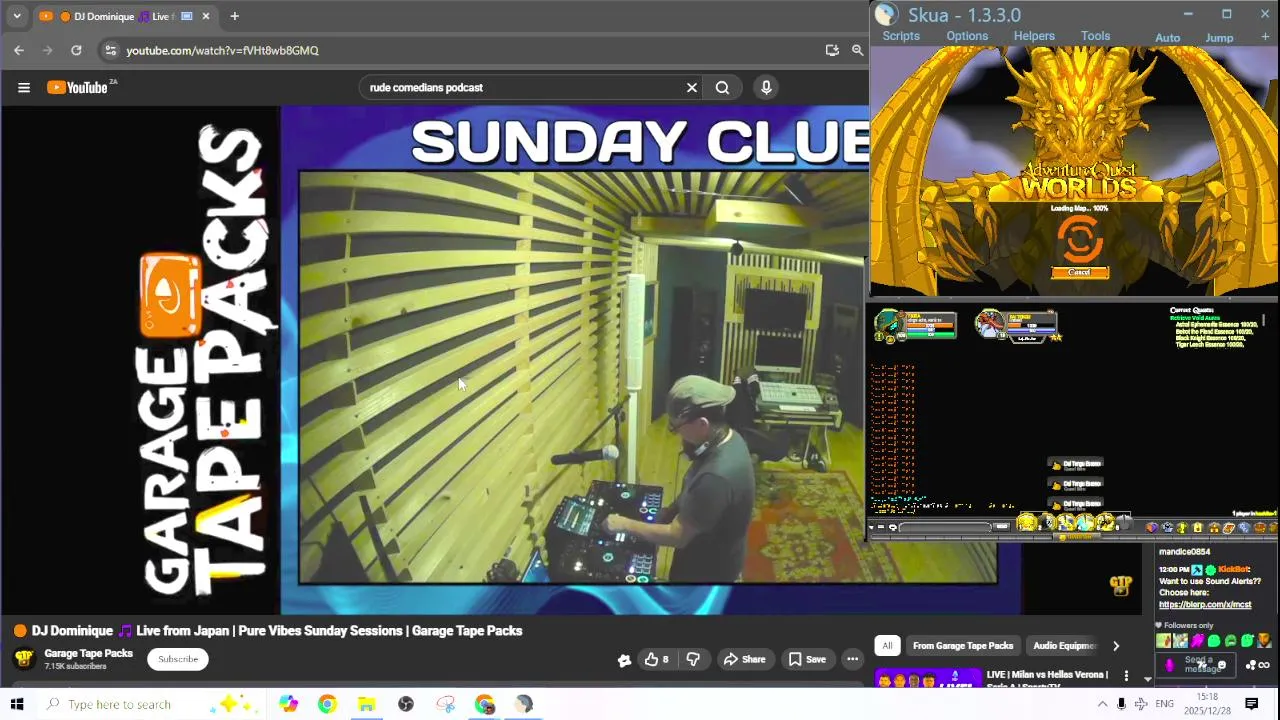Screen dimensions: 1280x720
Task: Click Jump in the Skua menu bar
Action: pyautogui.click(x=1219, y=38)
